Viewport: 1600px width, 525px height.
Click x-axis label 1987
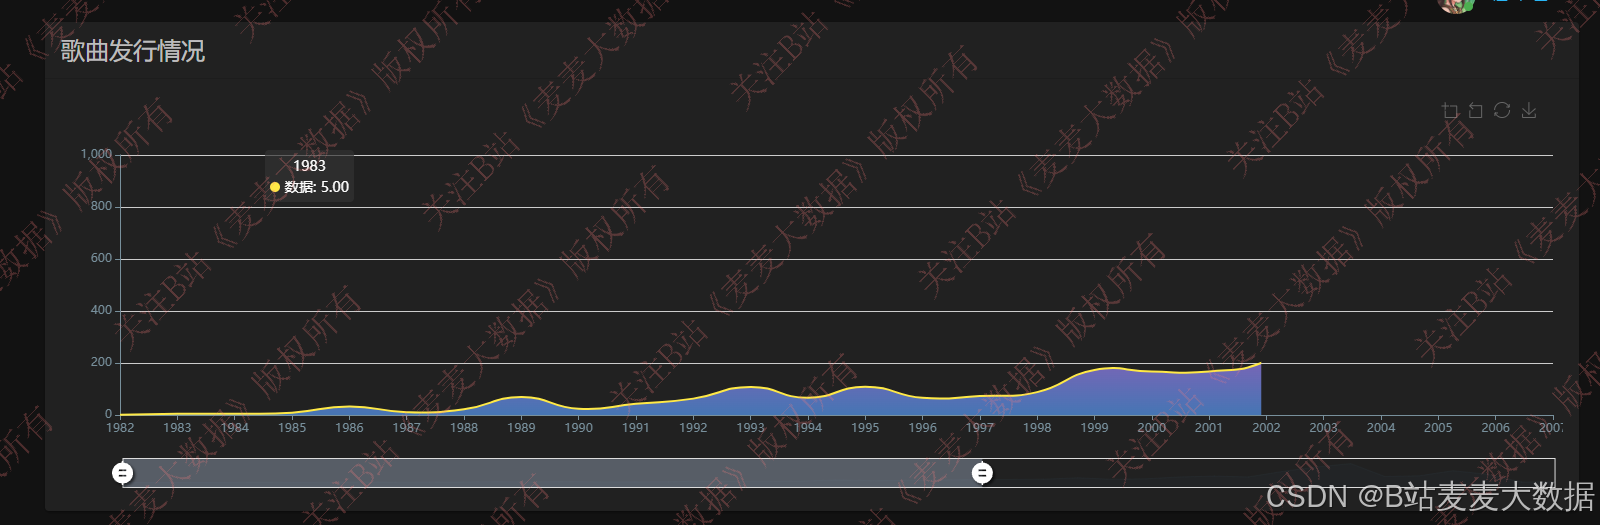(x=407, y=427)
